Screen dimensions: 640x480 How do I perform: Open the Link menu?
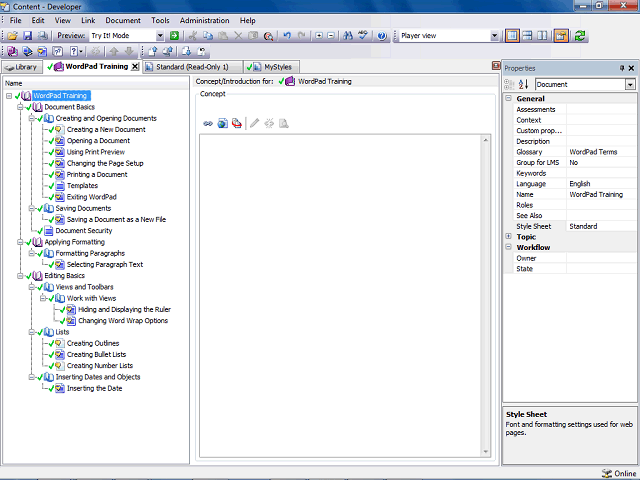pos(88,20)
